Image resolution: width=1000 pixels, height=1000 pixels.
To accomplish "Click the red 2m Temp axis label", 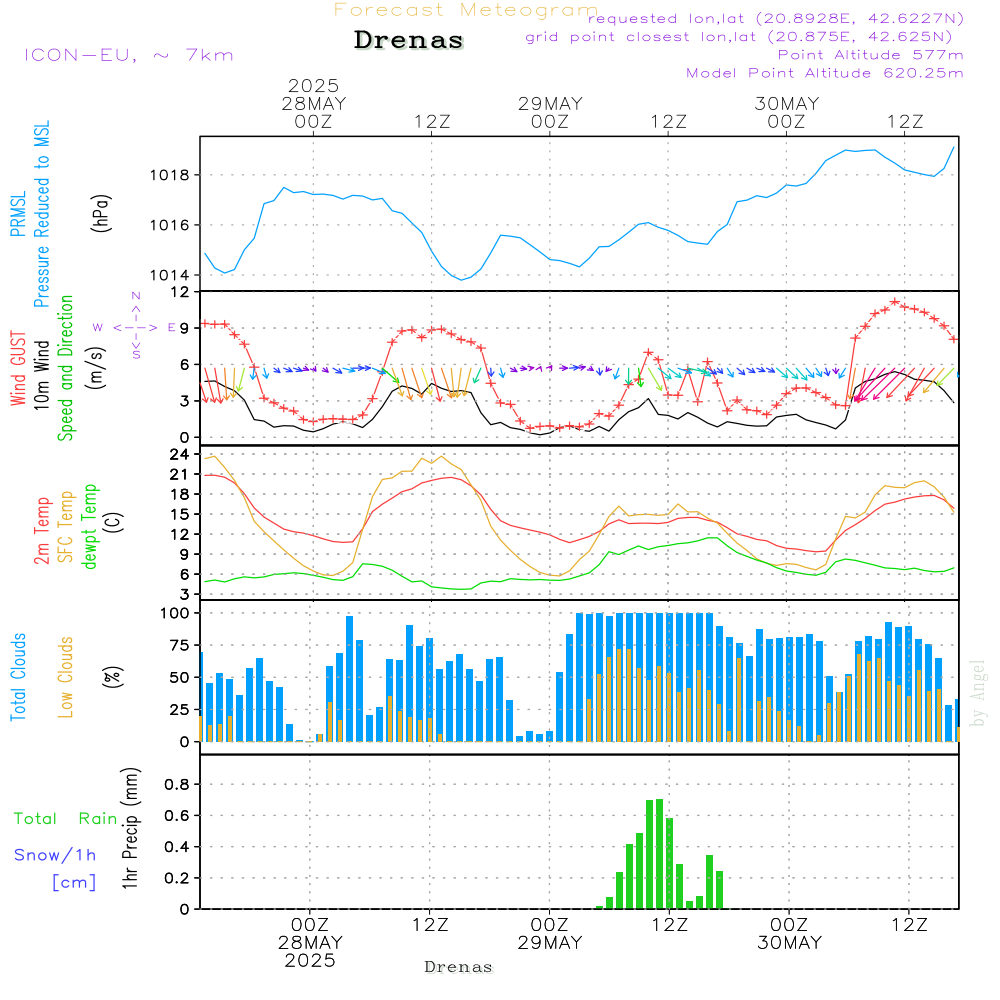I will click(42, 530).
